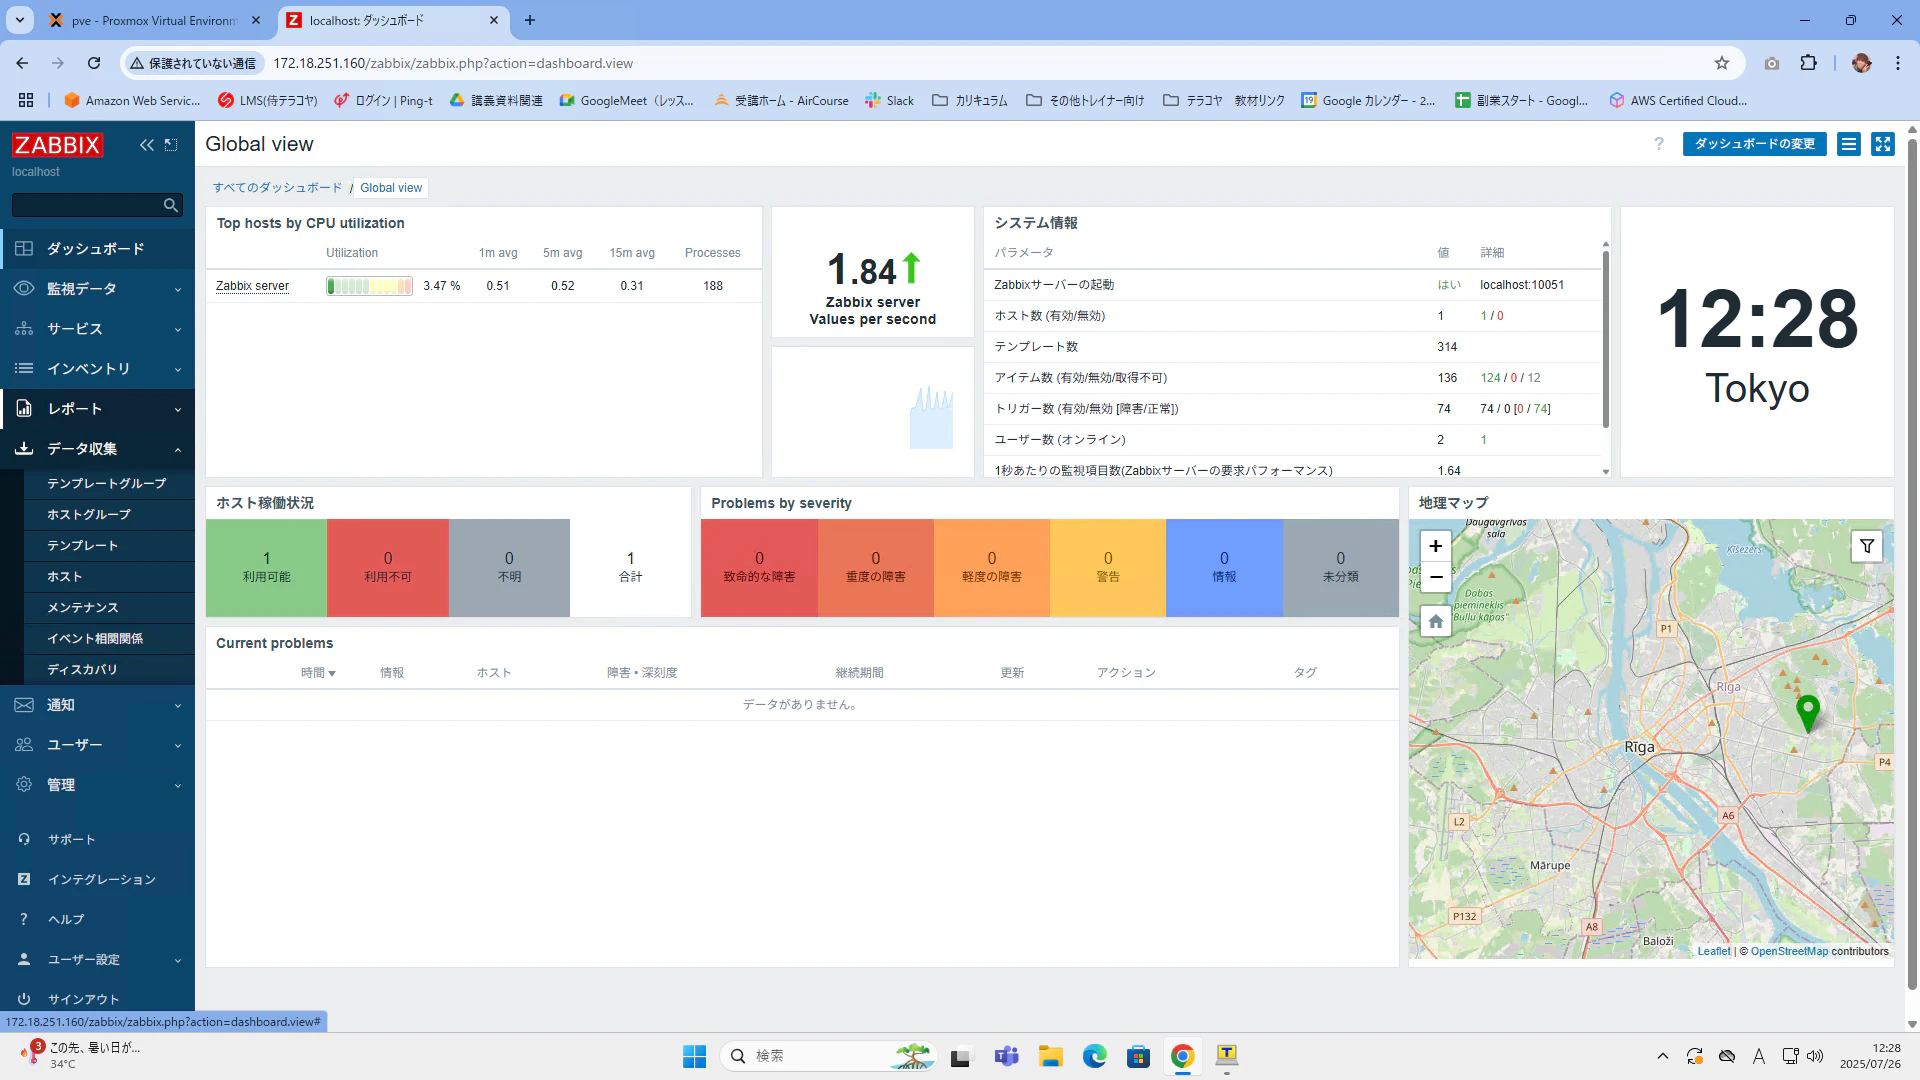
Task: Collapse the データ収集 menu section
Action: [x=97, y=449]
